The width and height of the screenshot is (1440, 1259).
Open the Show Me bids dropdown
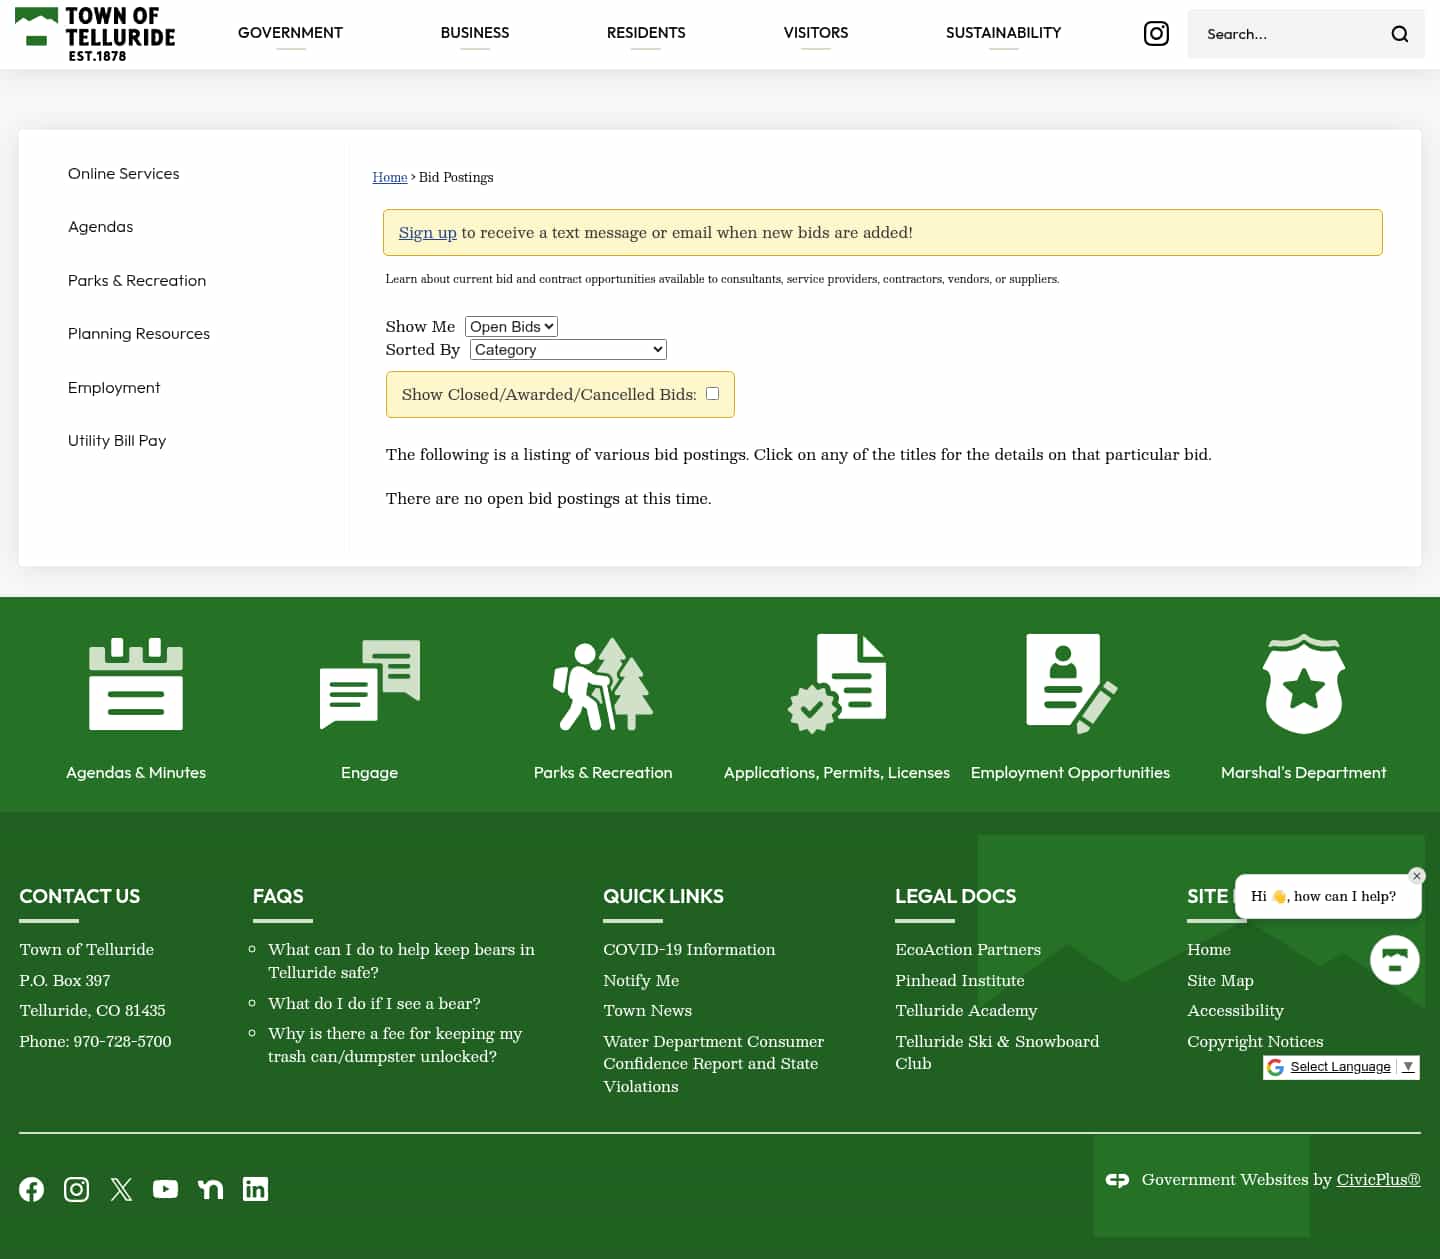click(511, 326)
